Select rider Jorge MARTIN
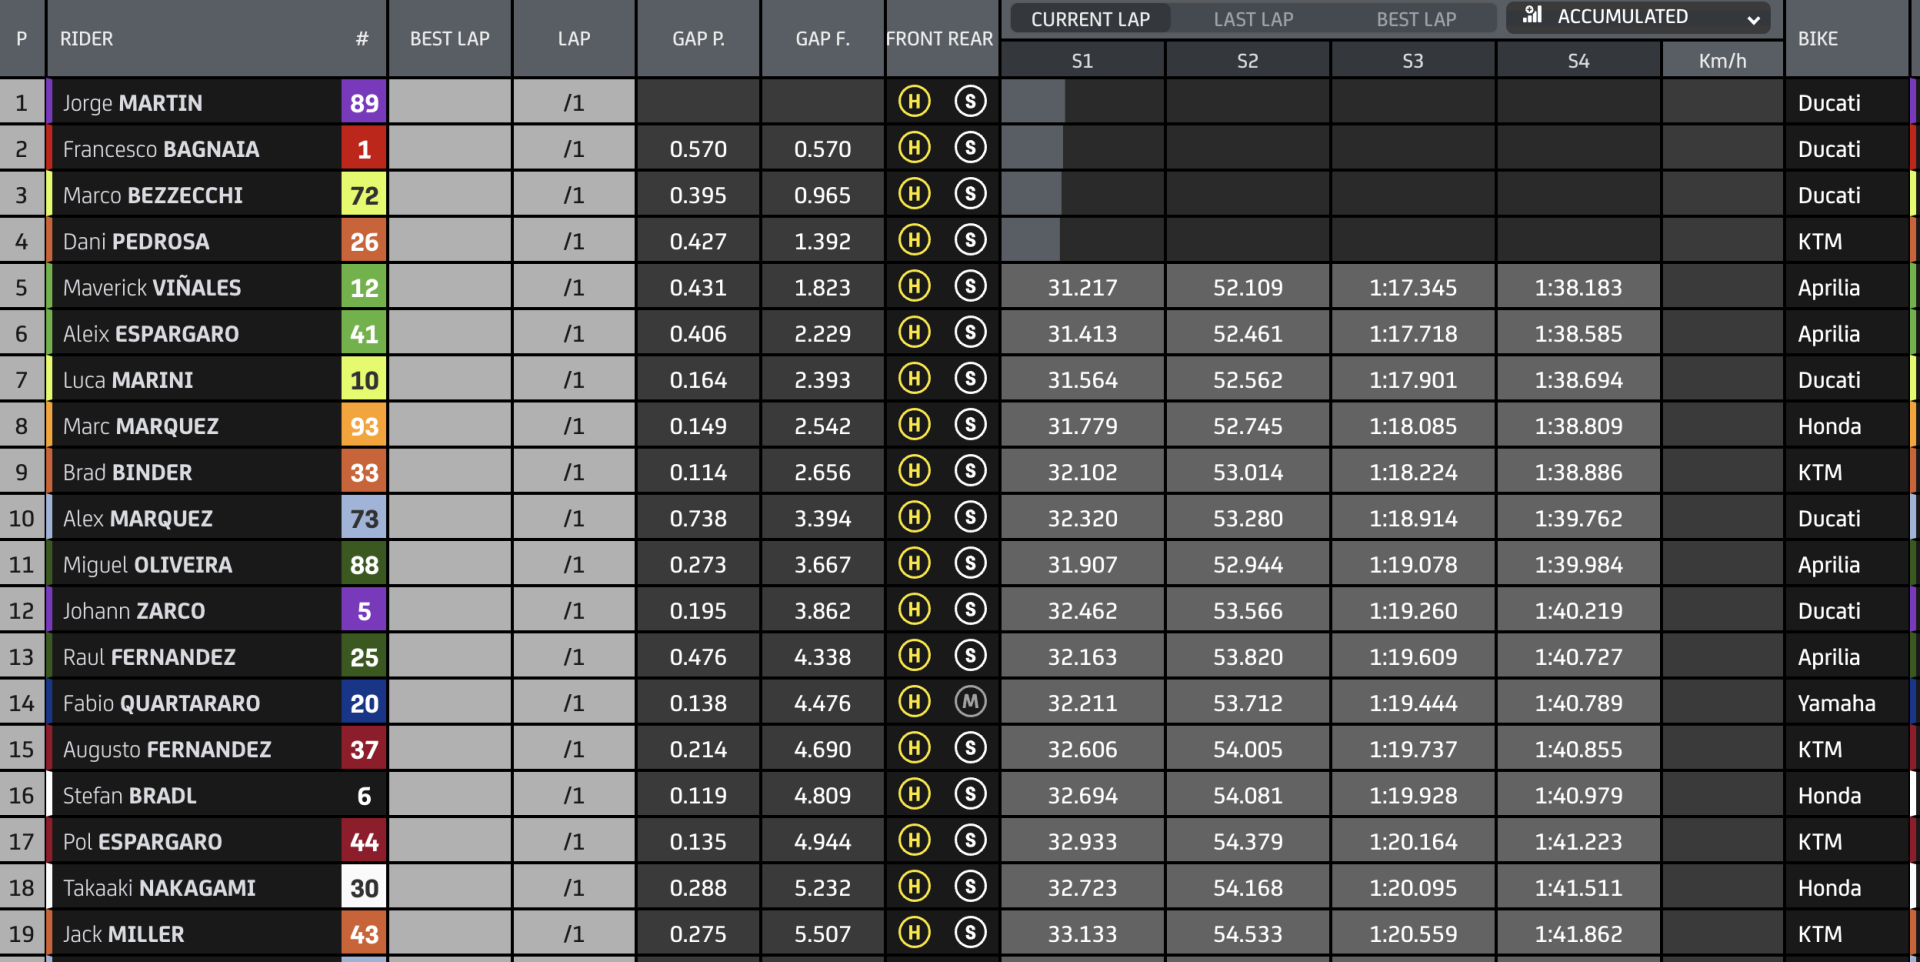The height and width of the screenshot is (962, 1920). coord(132,103)
